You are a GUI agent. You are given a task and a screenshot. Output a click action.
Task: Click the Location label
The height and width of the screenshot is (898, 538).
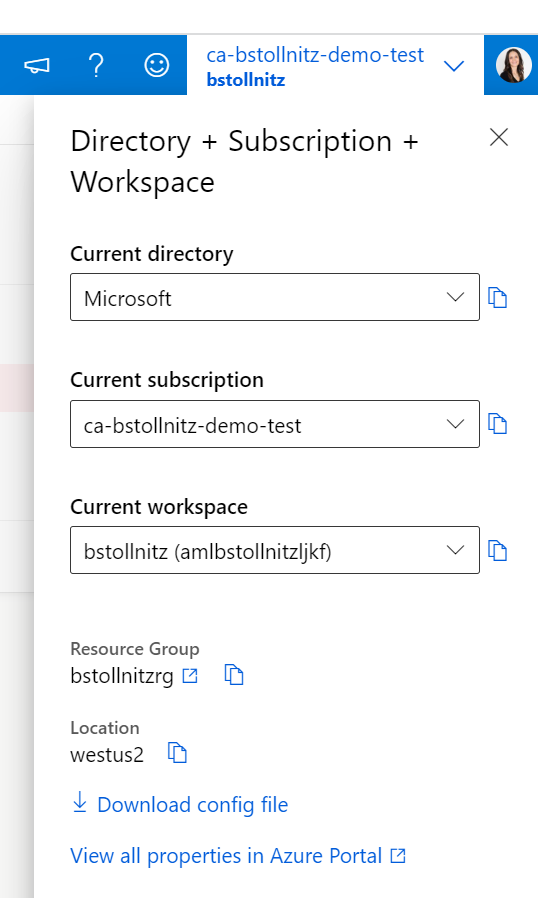click(105, 727)
